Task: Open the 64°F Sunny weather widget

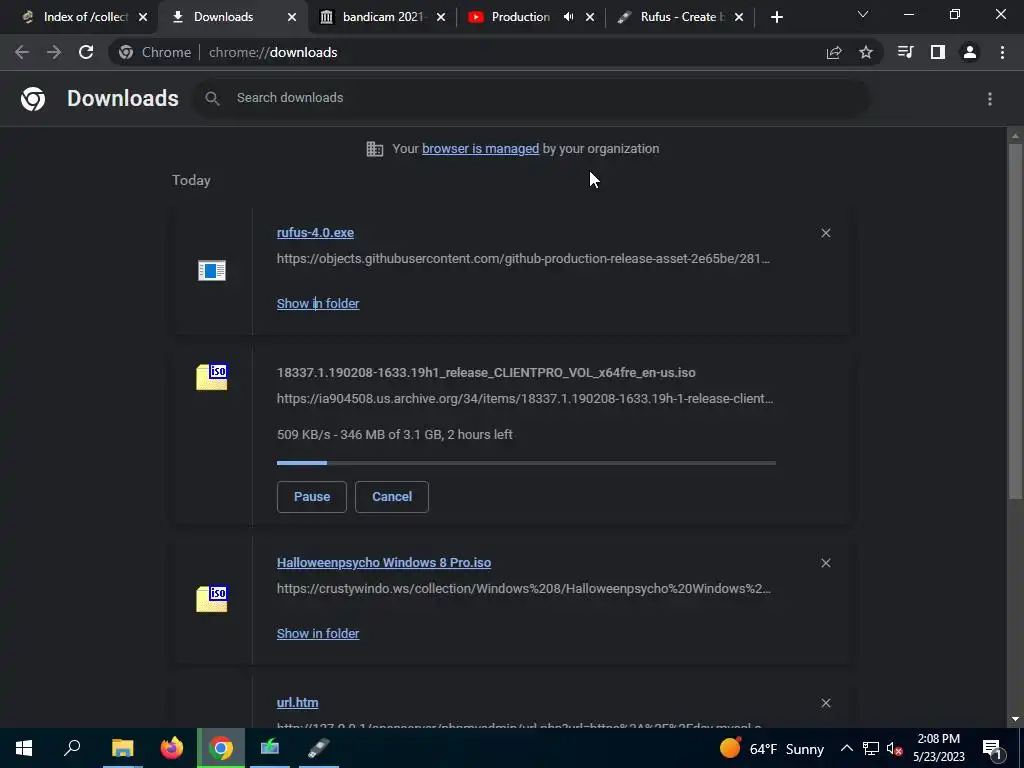Action: [772, 748]
